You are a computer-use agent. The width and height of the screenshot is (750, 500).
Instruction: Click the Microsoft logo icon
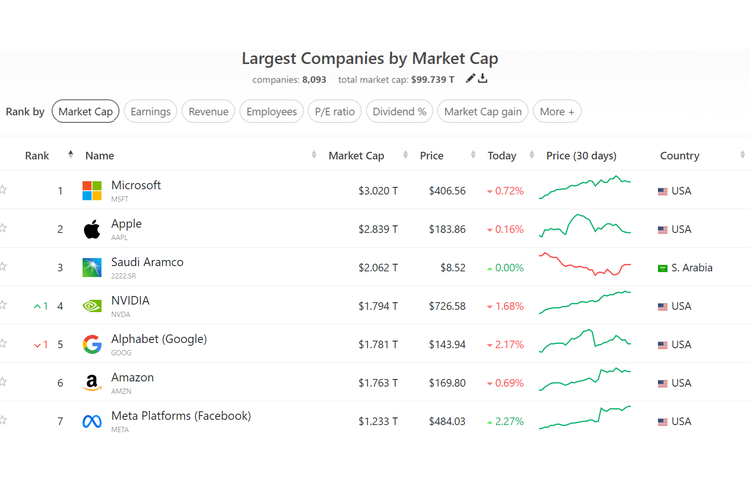point(92,191)
